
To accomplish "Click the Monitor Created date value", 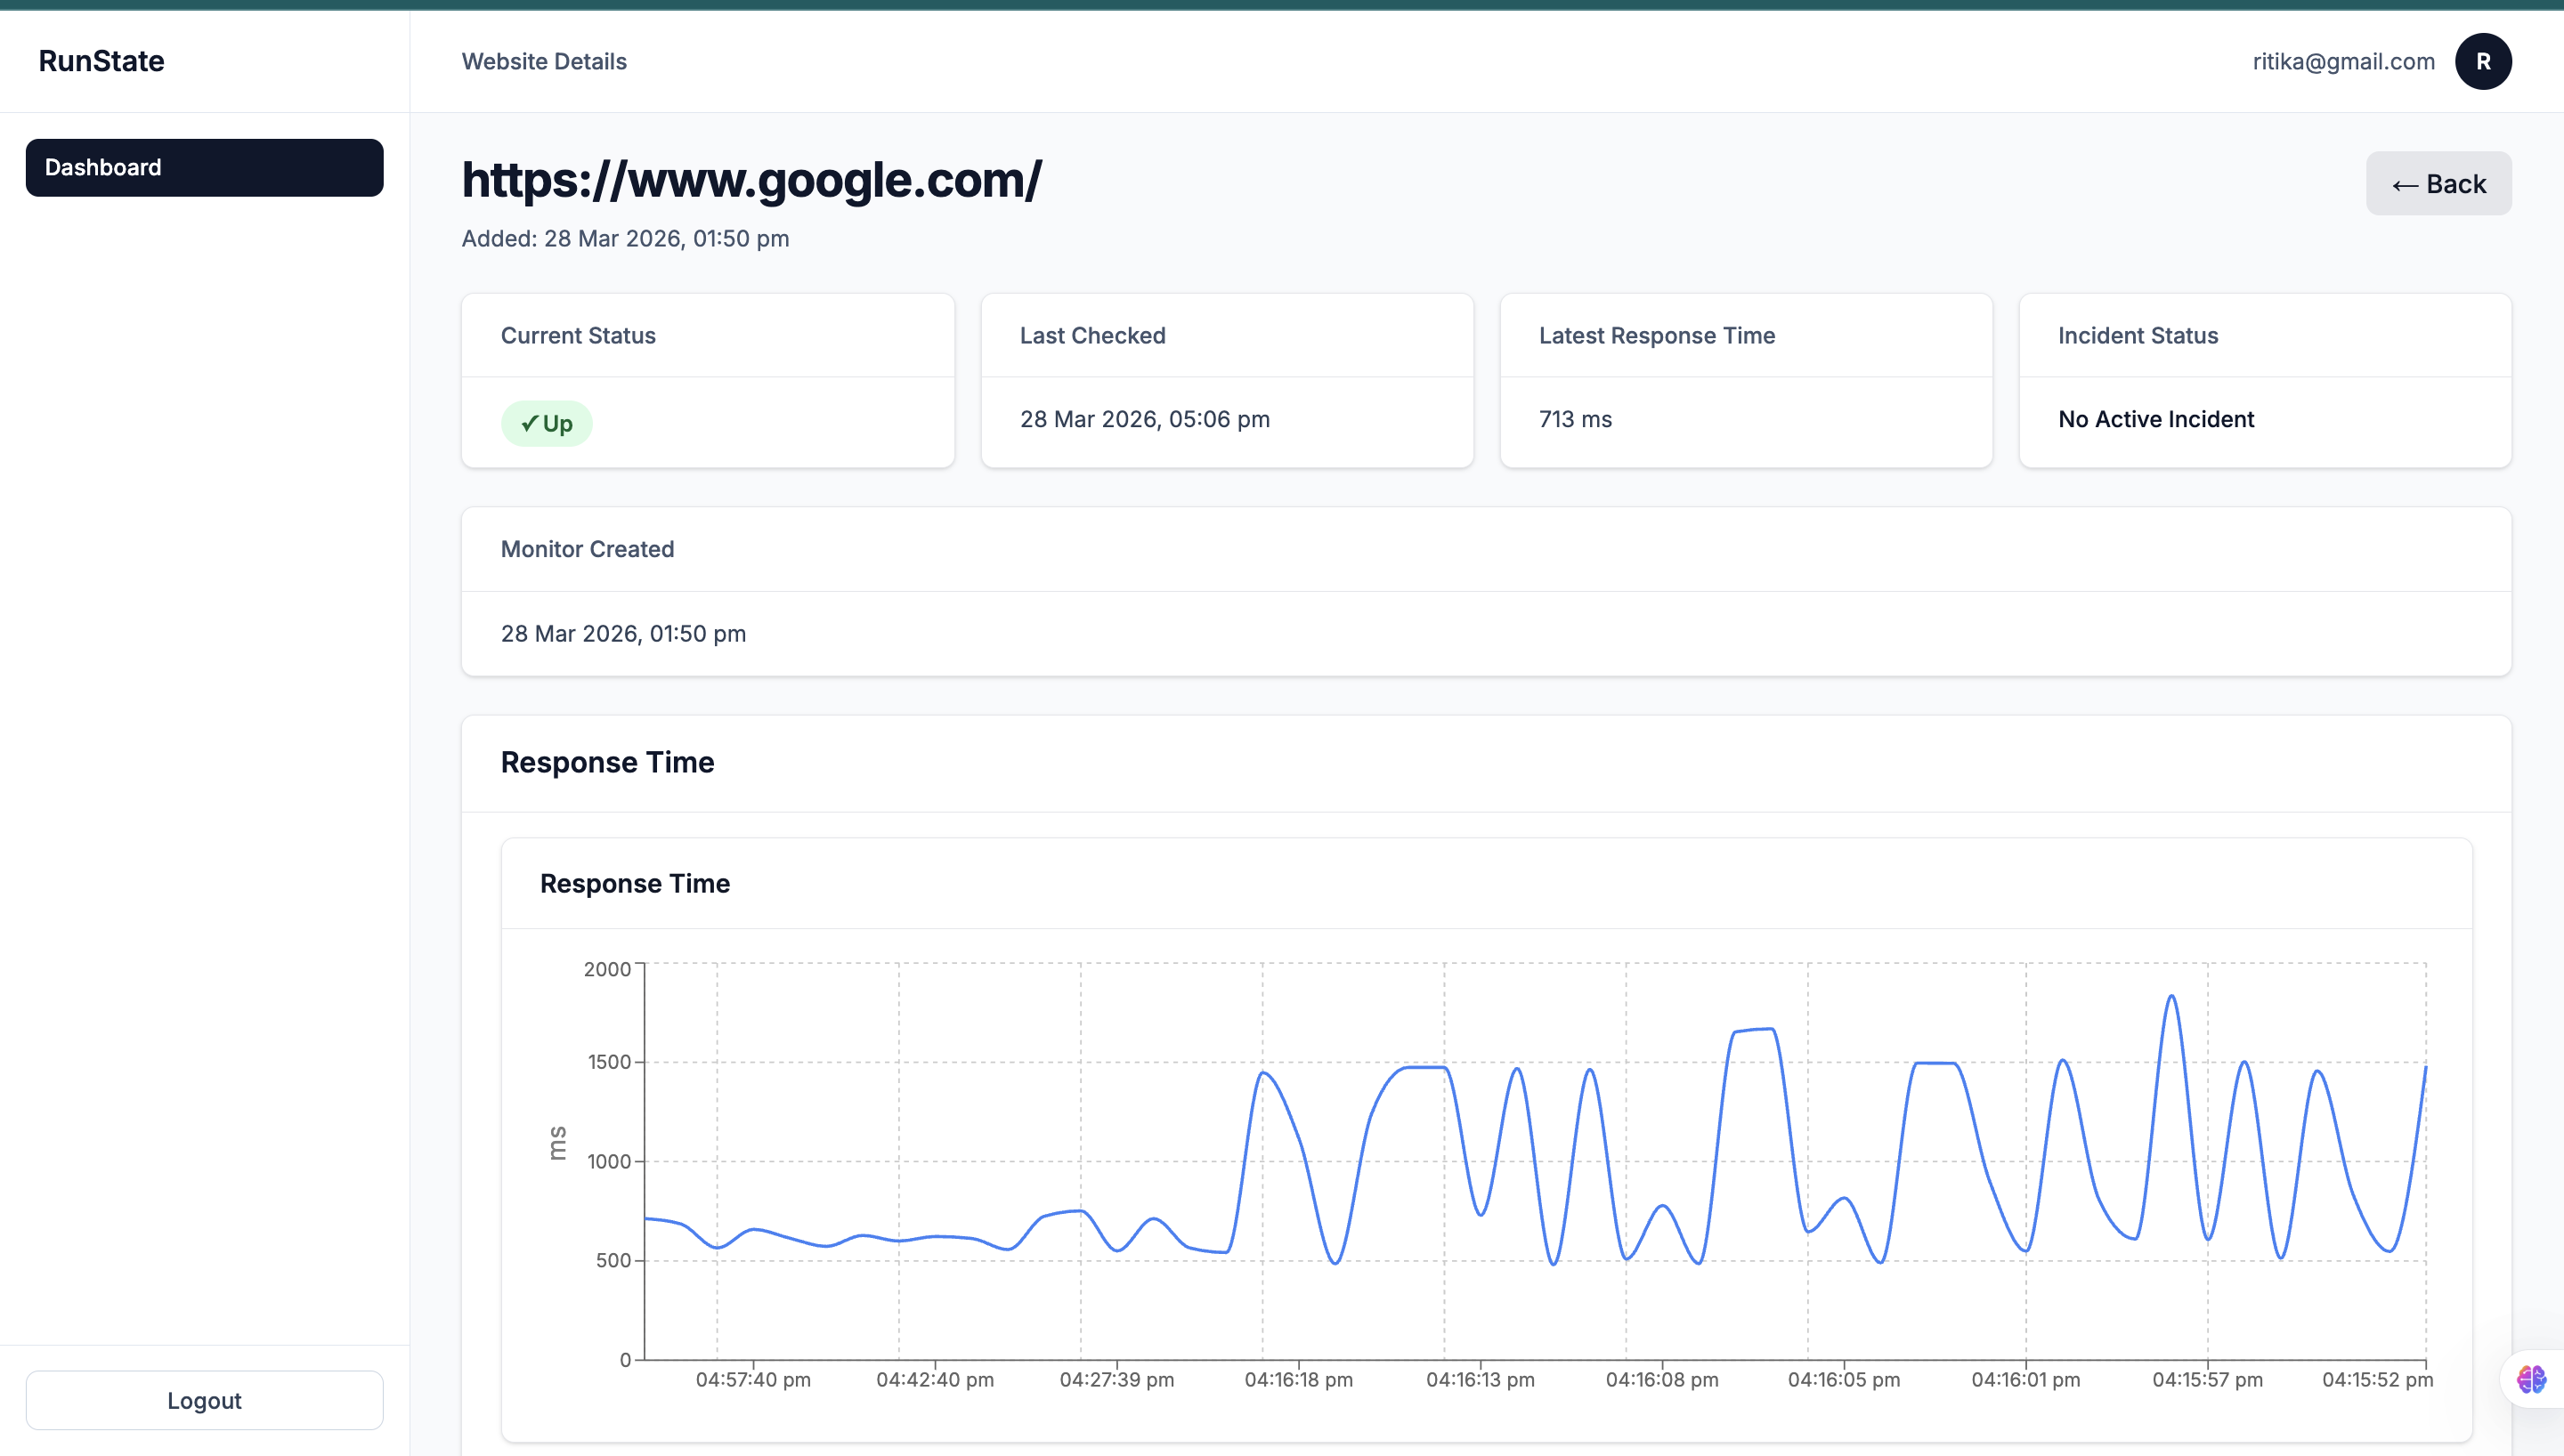I will pos(623,633).
